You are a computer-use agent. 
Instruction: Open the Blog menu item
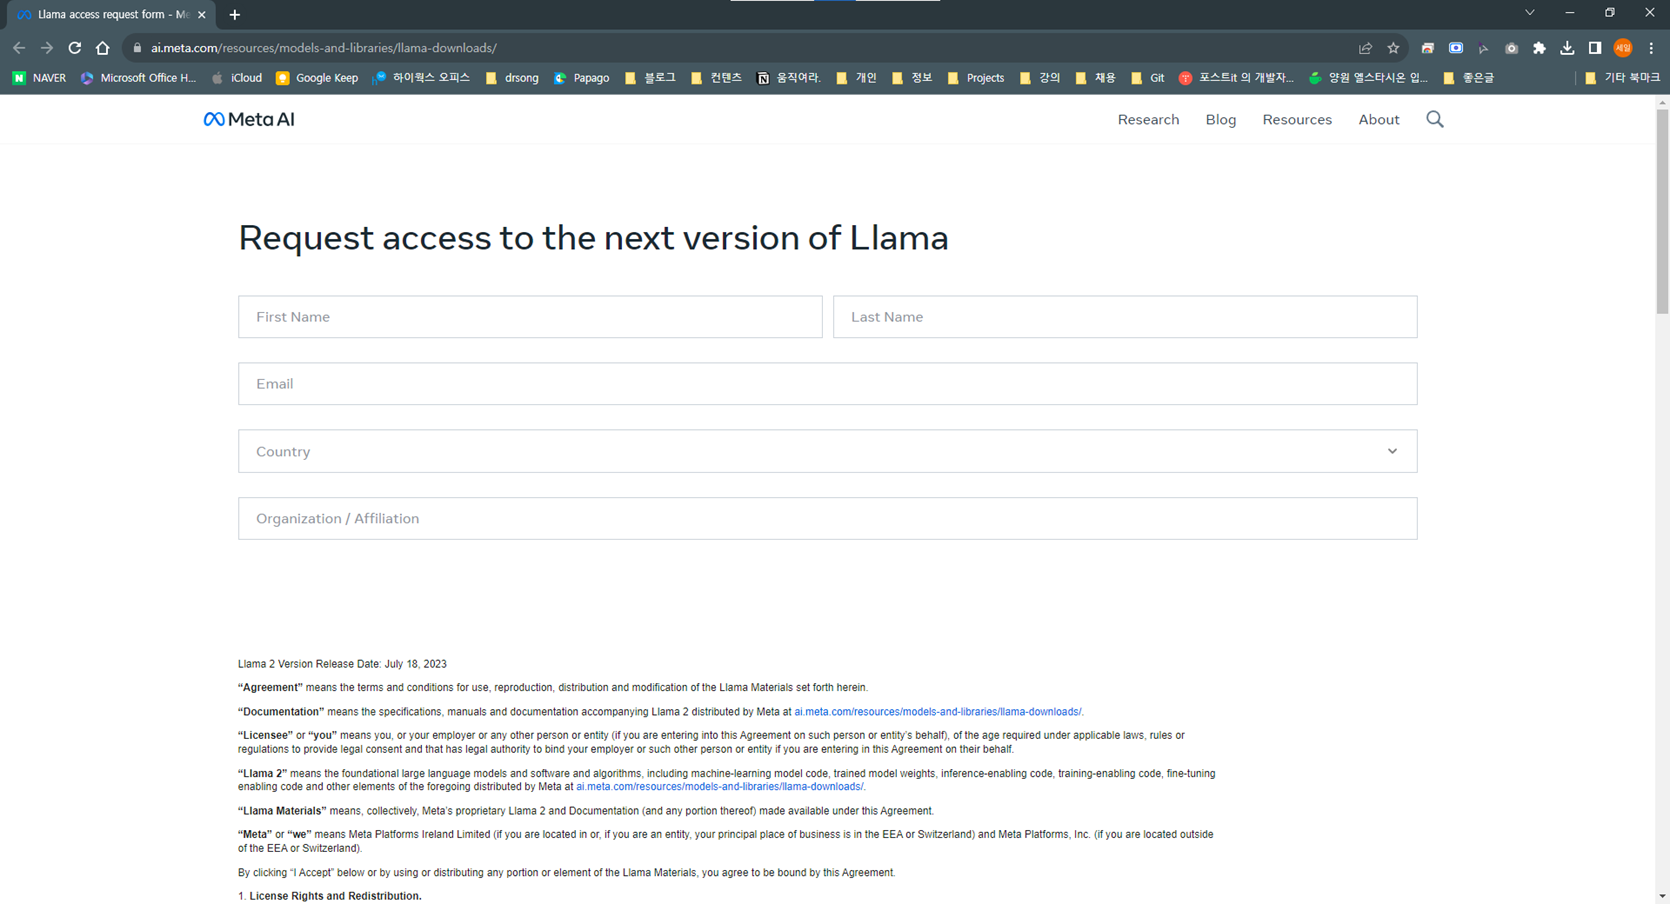coord(1221,119)
